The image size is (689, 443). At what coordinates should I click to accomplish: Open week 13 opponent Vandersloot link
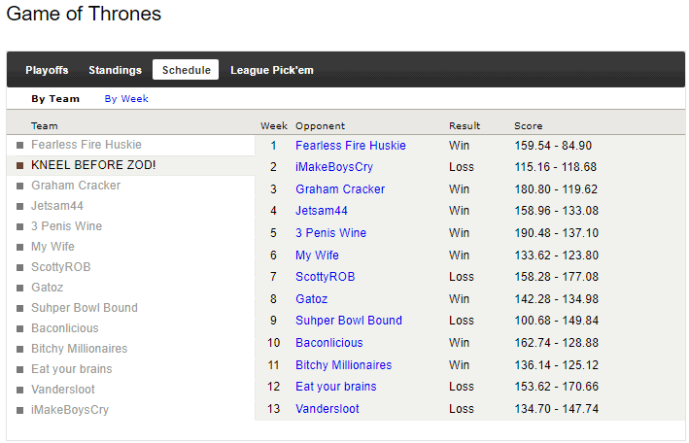coord(327,409)
